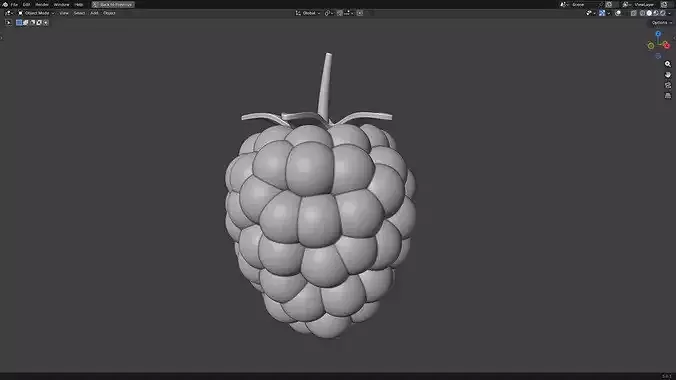Screen dimensions: 676x380
Task: Choose the invert selection mode icon
Action: coord(39,22)
